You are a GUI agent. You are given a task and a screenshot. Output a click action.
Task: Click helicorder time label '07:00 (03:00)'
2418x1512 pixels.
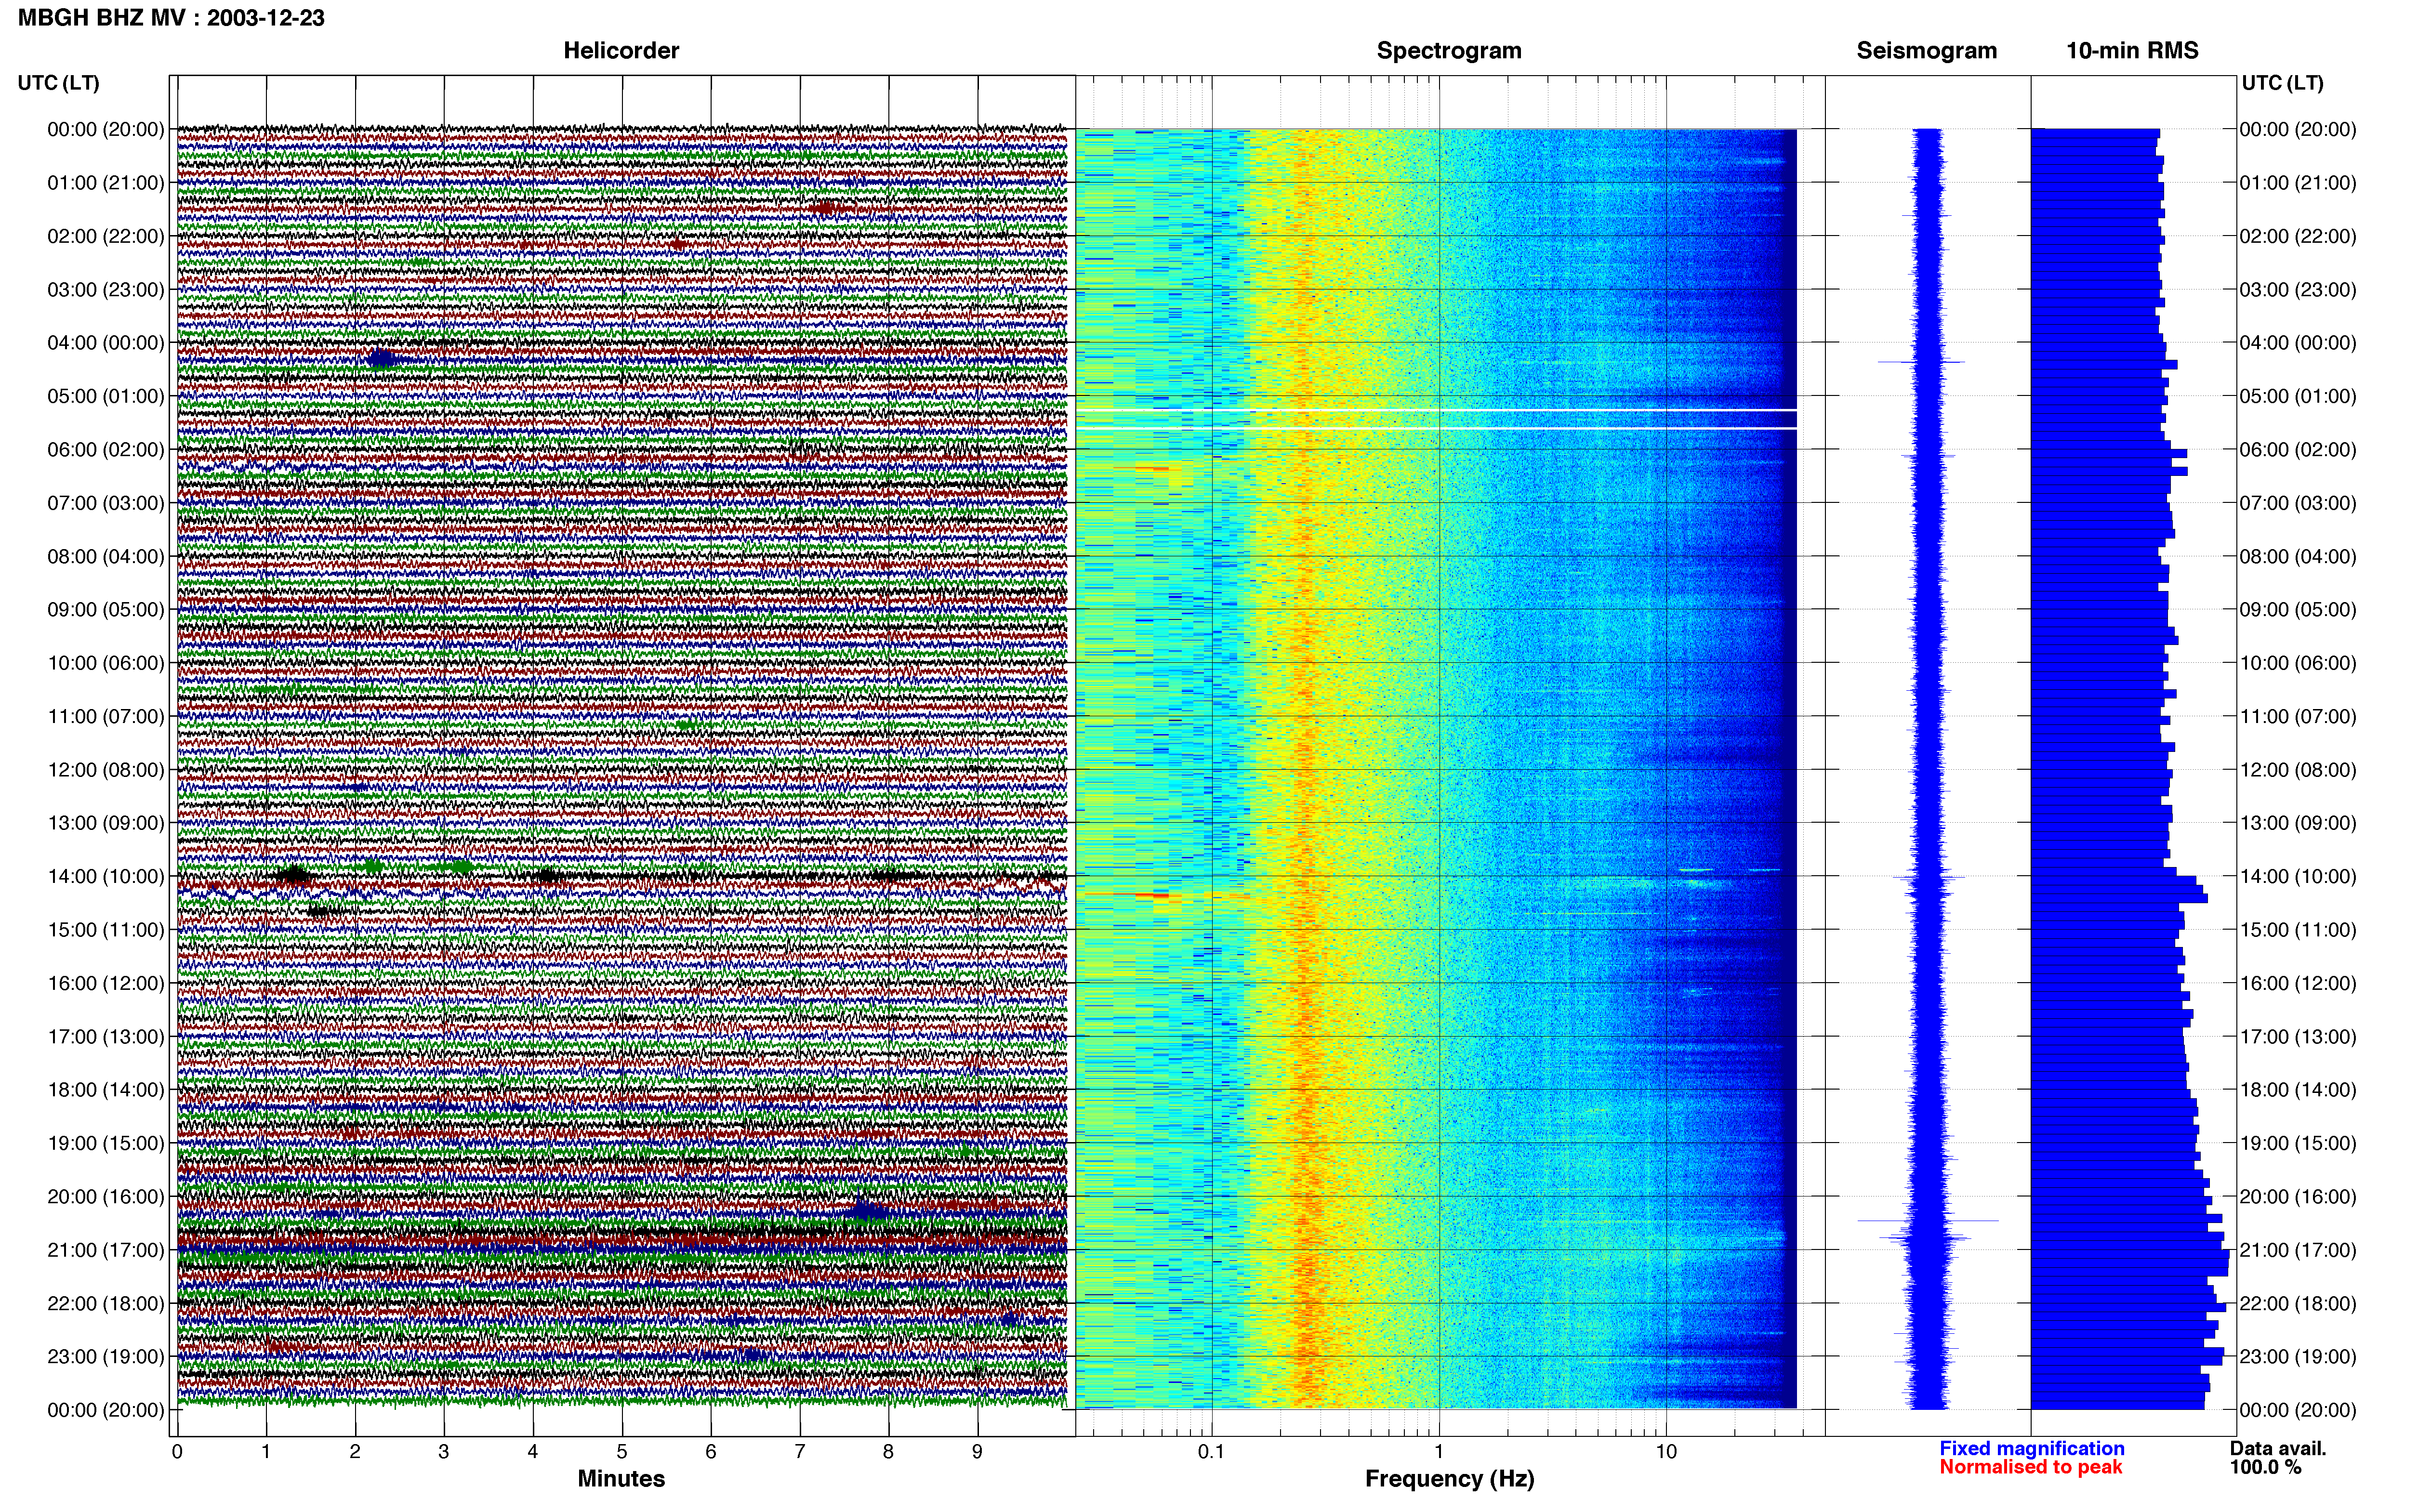click(x=105, y=502)
